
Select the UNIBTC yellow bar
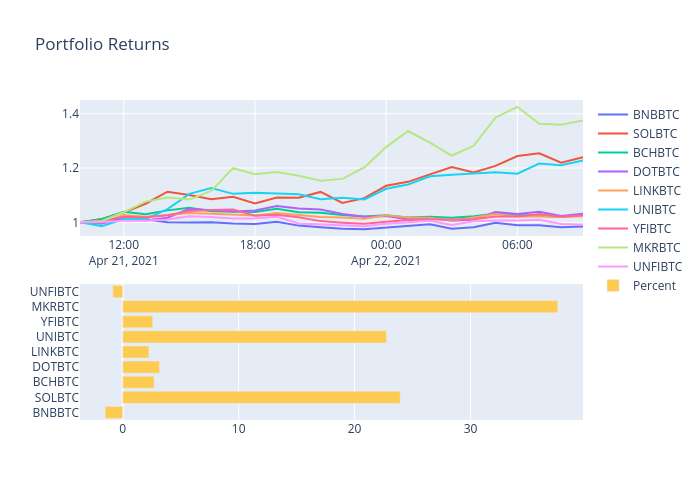point(254,337)
